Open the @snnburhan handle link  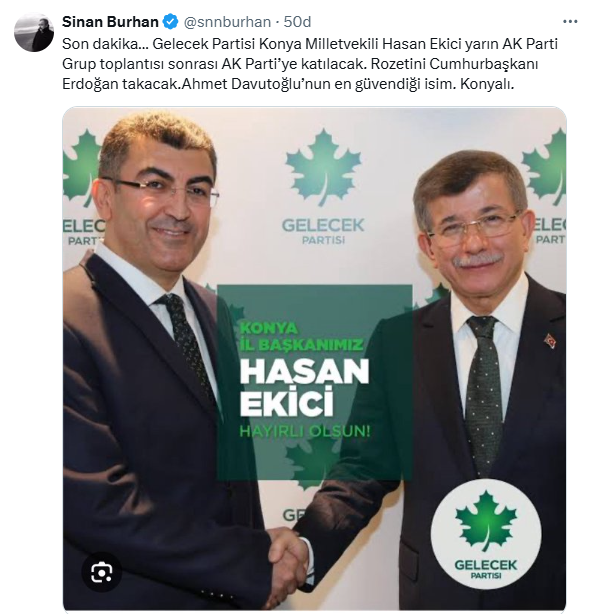[227, 22]
